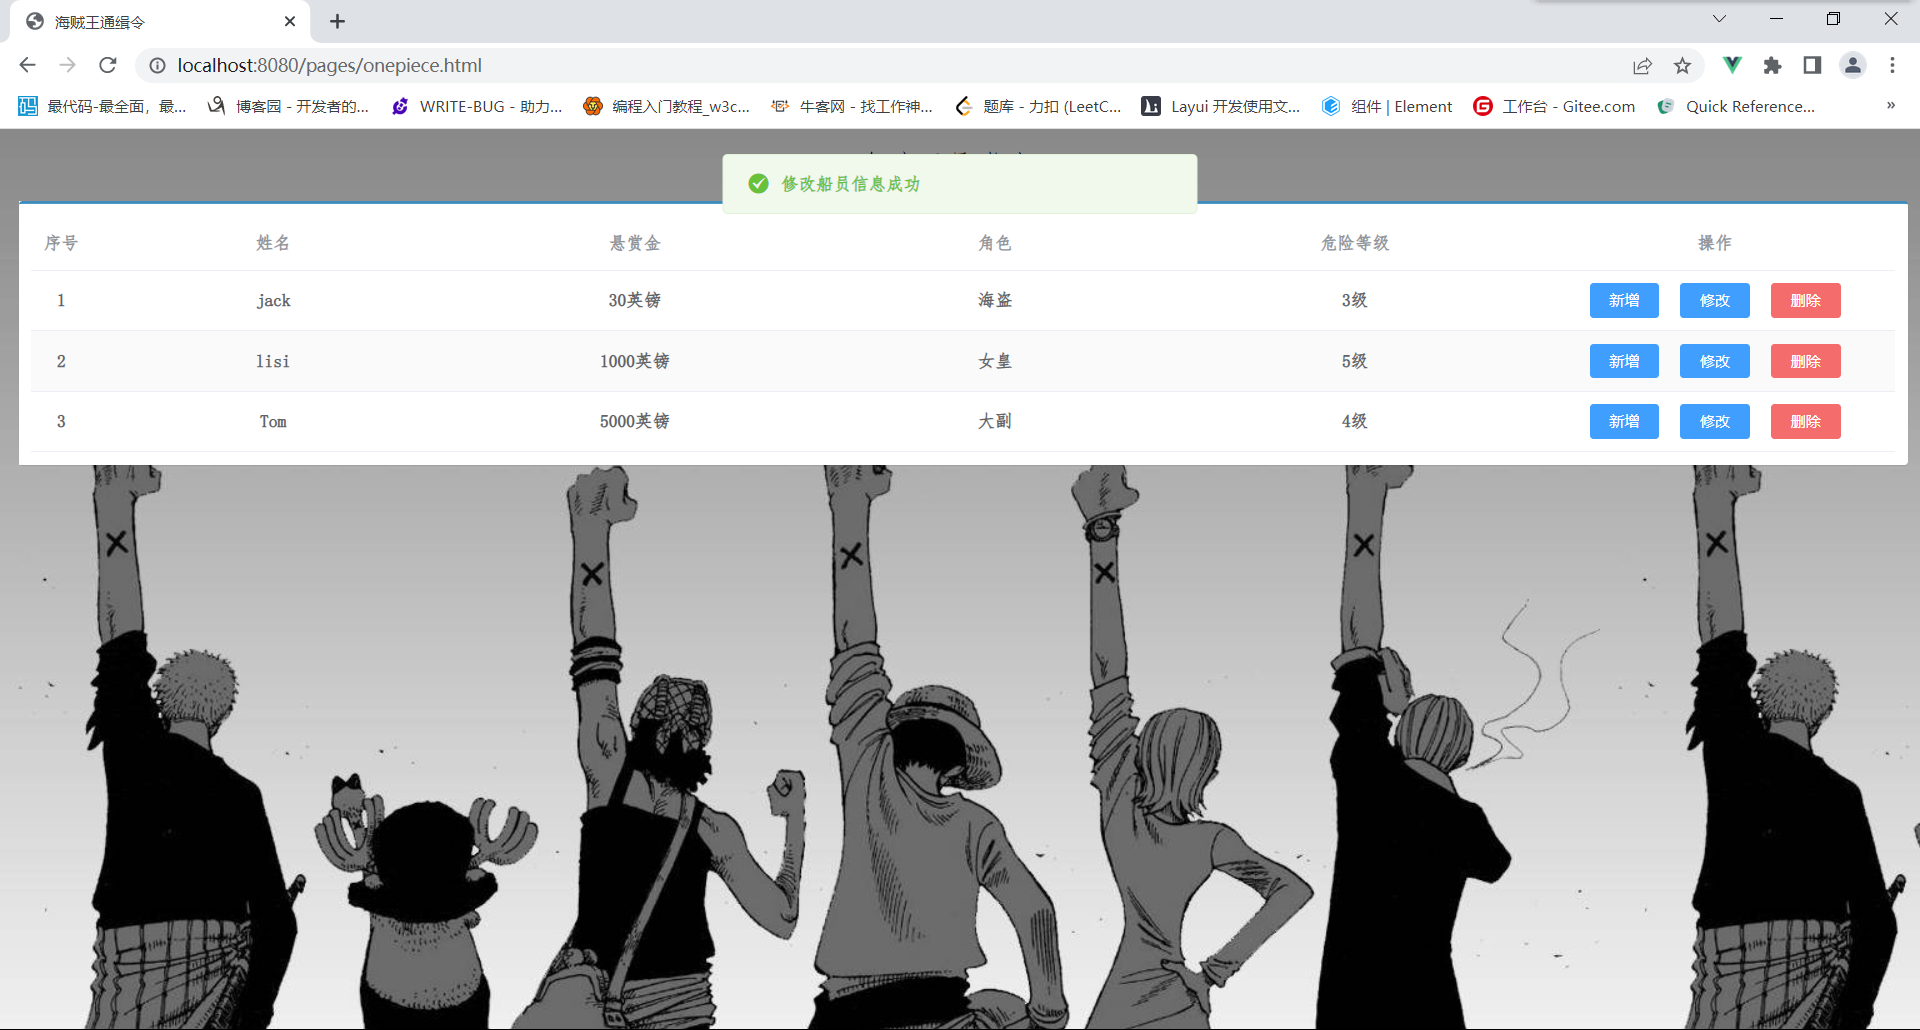The image size is (1920, 1030).
Task: Open the Quick Reference bookmark
Action: pyautogui.click(x=1736, y=106)
